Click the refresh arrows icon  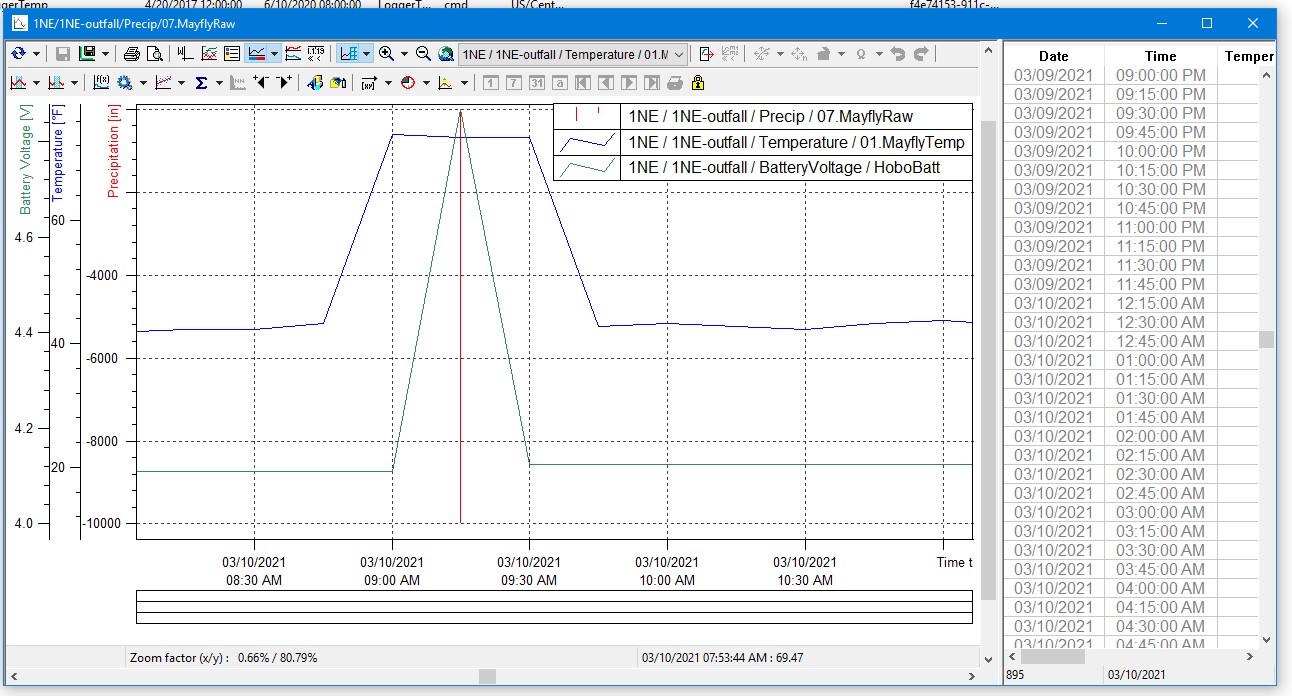tap(19, 54)
